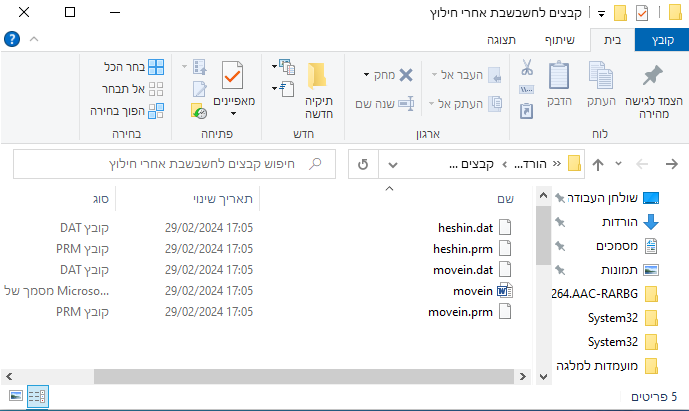Go up one folder level
Viewport: 689px width, 411px height.
pyautogui.click(x=598, y=164)
